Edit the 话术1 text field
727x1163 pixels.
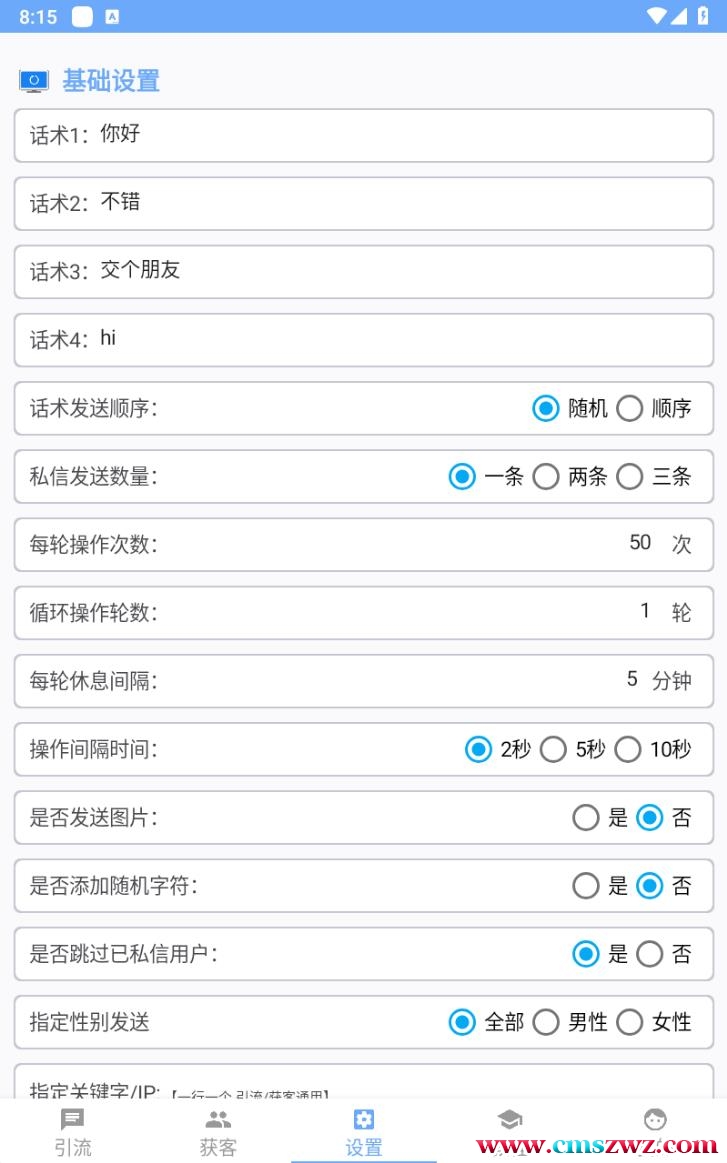click(x=400, y=135)
